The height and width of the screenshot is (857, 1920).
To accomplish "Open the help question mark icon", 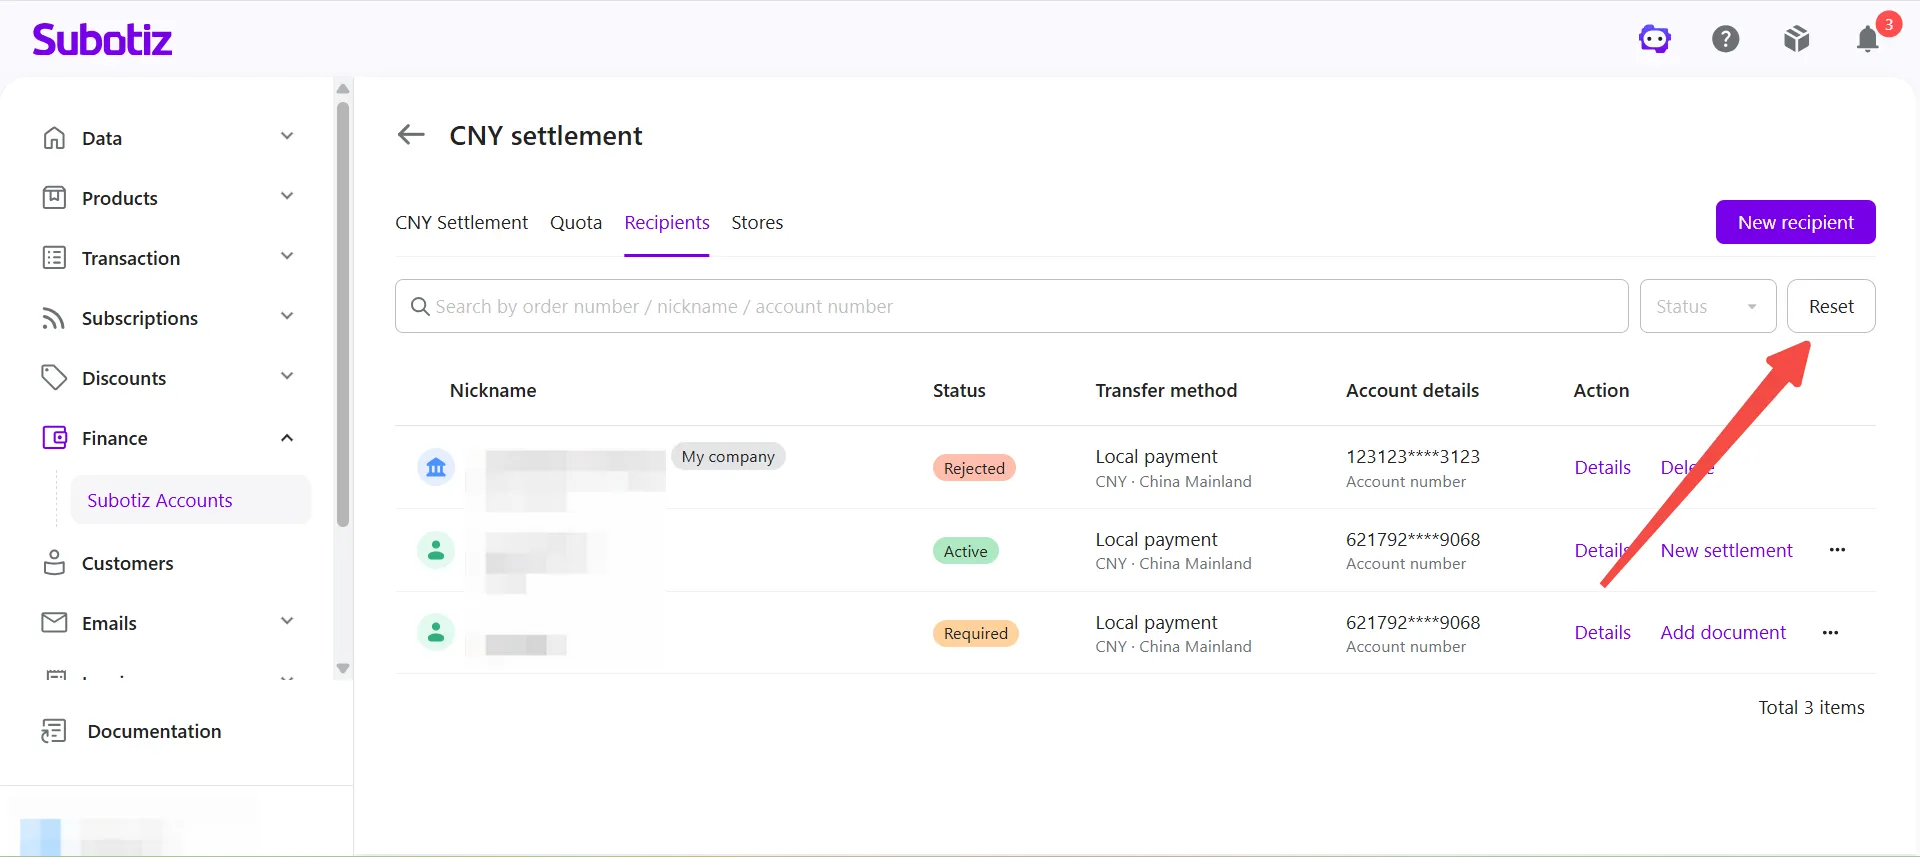I will (x=1726, y=39).
